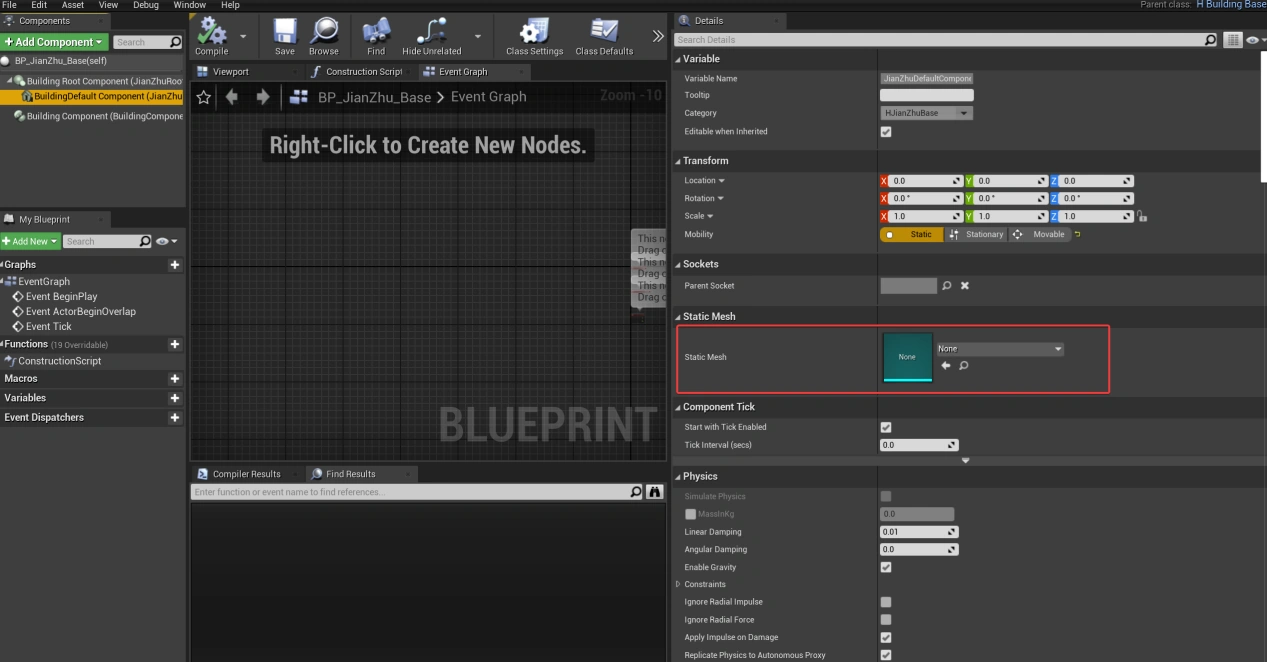Select Event BeginPlay in Graphs
This screenshot has height=662, width=1267.
(62, 297)
